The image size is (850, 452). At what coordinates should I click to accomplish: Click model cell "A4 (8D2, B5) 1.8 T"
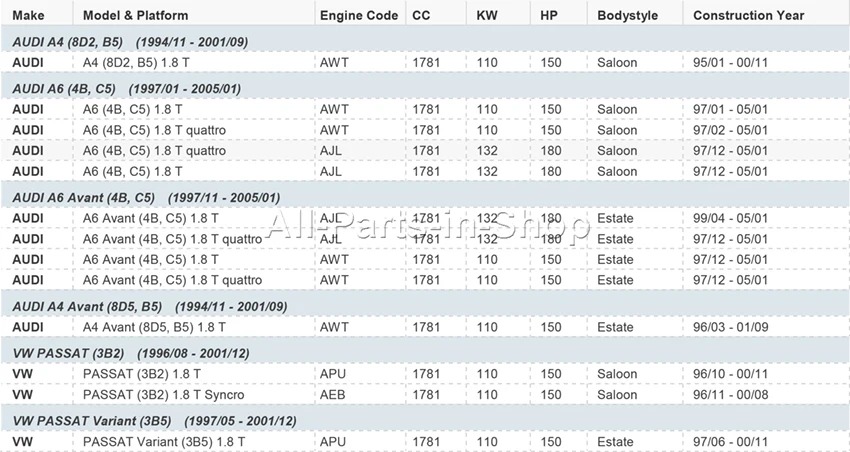(x=136, y=63)
